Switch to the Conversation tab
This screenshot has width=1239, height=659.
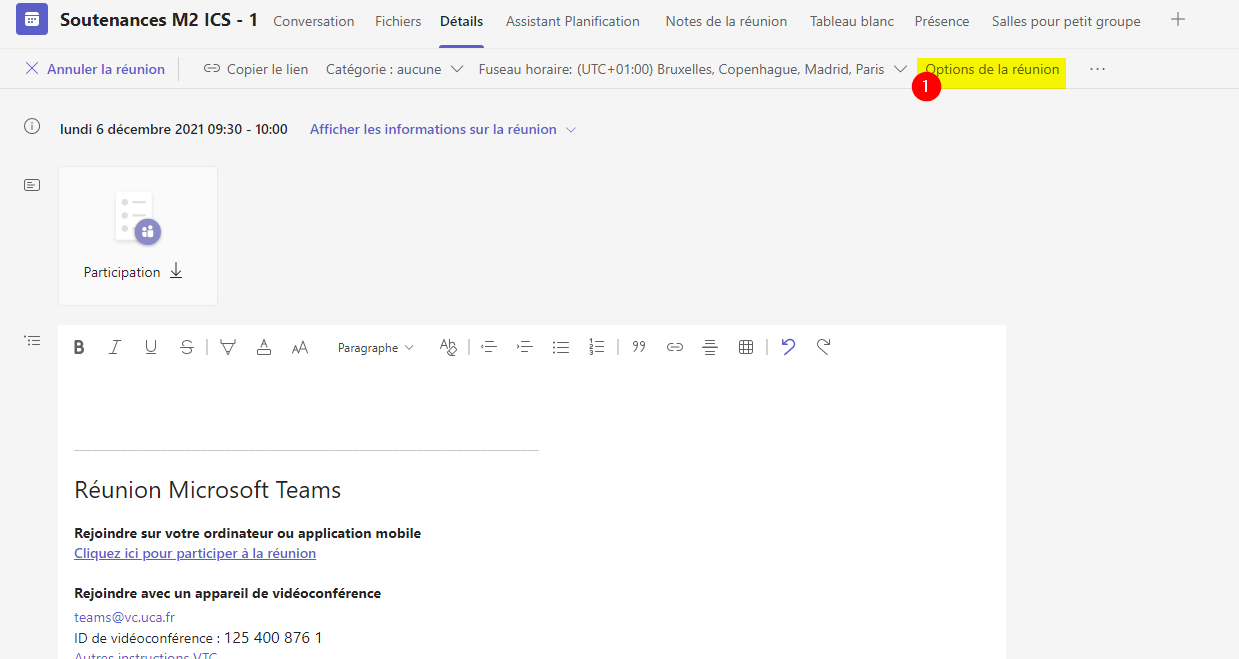(x=313, y=20)
